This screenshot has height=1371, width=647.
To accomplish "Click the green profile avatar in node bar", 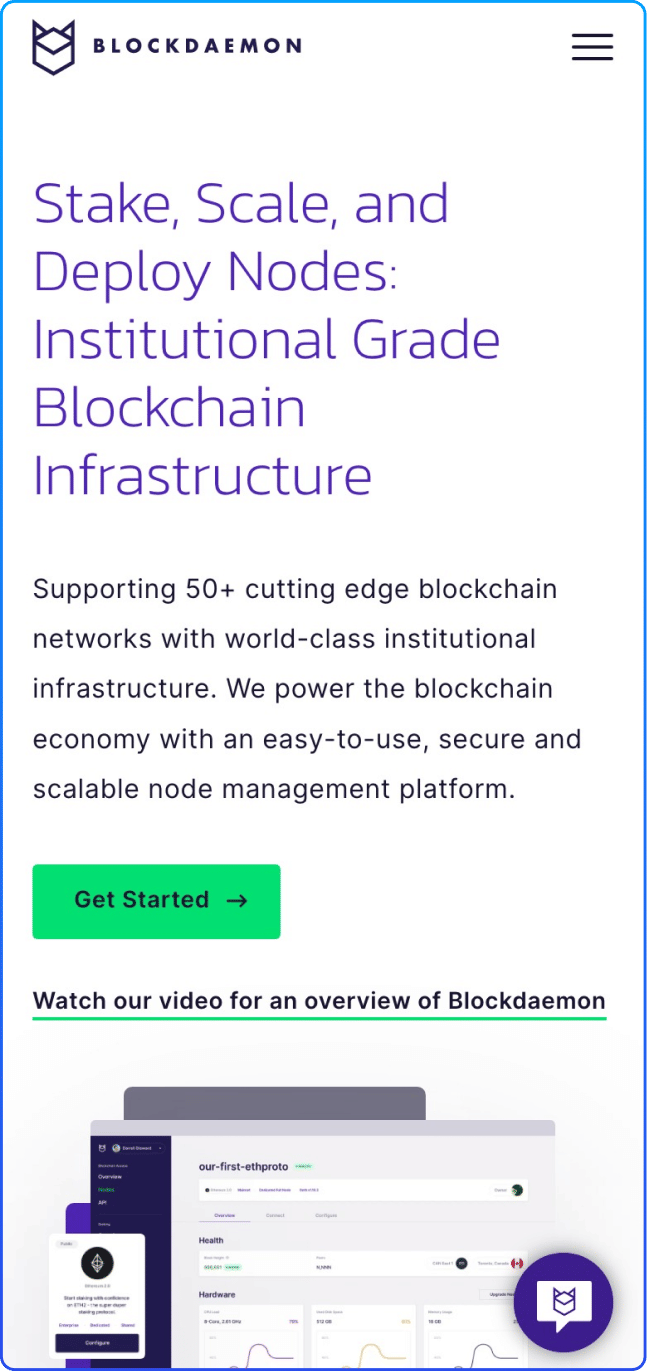I will pyautogui.click(x=517, y=1190).
